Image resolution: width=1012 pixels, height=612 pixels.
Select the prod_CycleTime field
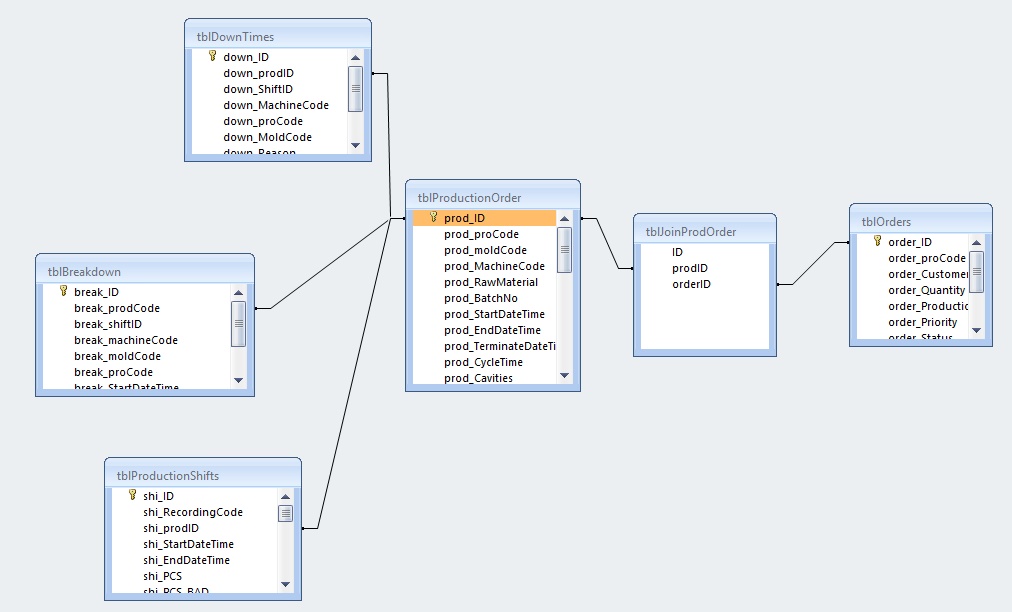pos(484,362)
